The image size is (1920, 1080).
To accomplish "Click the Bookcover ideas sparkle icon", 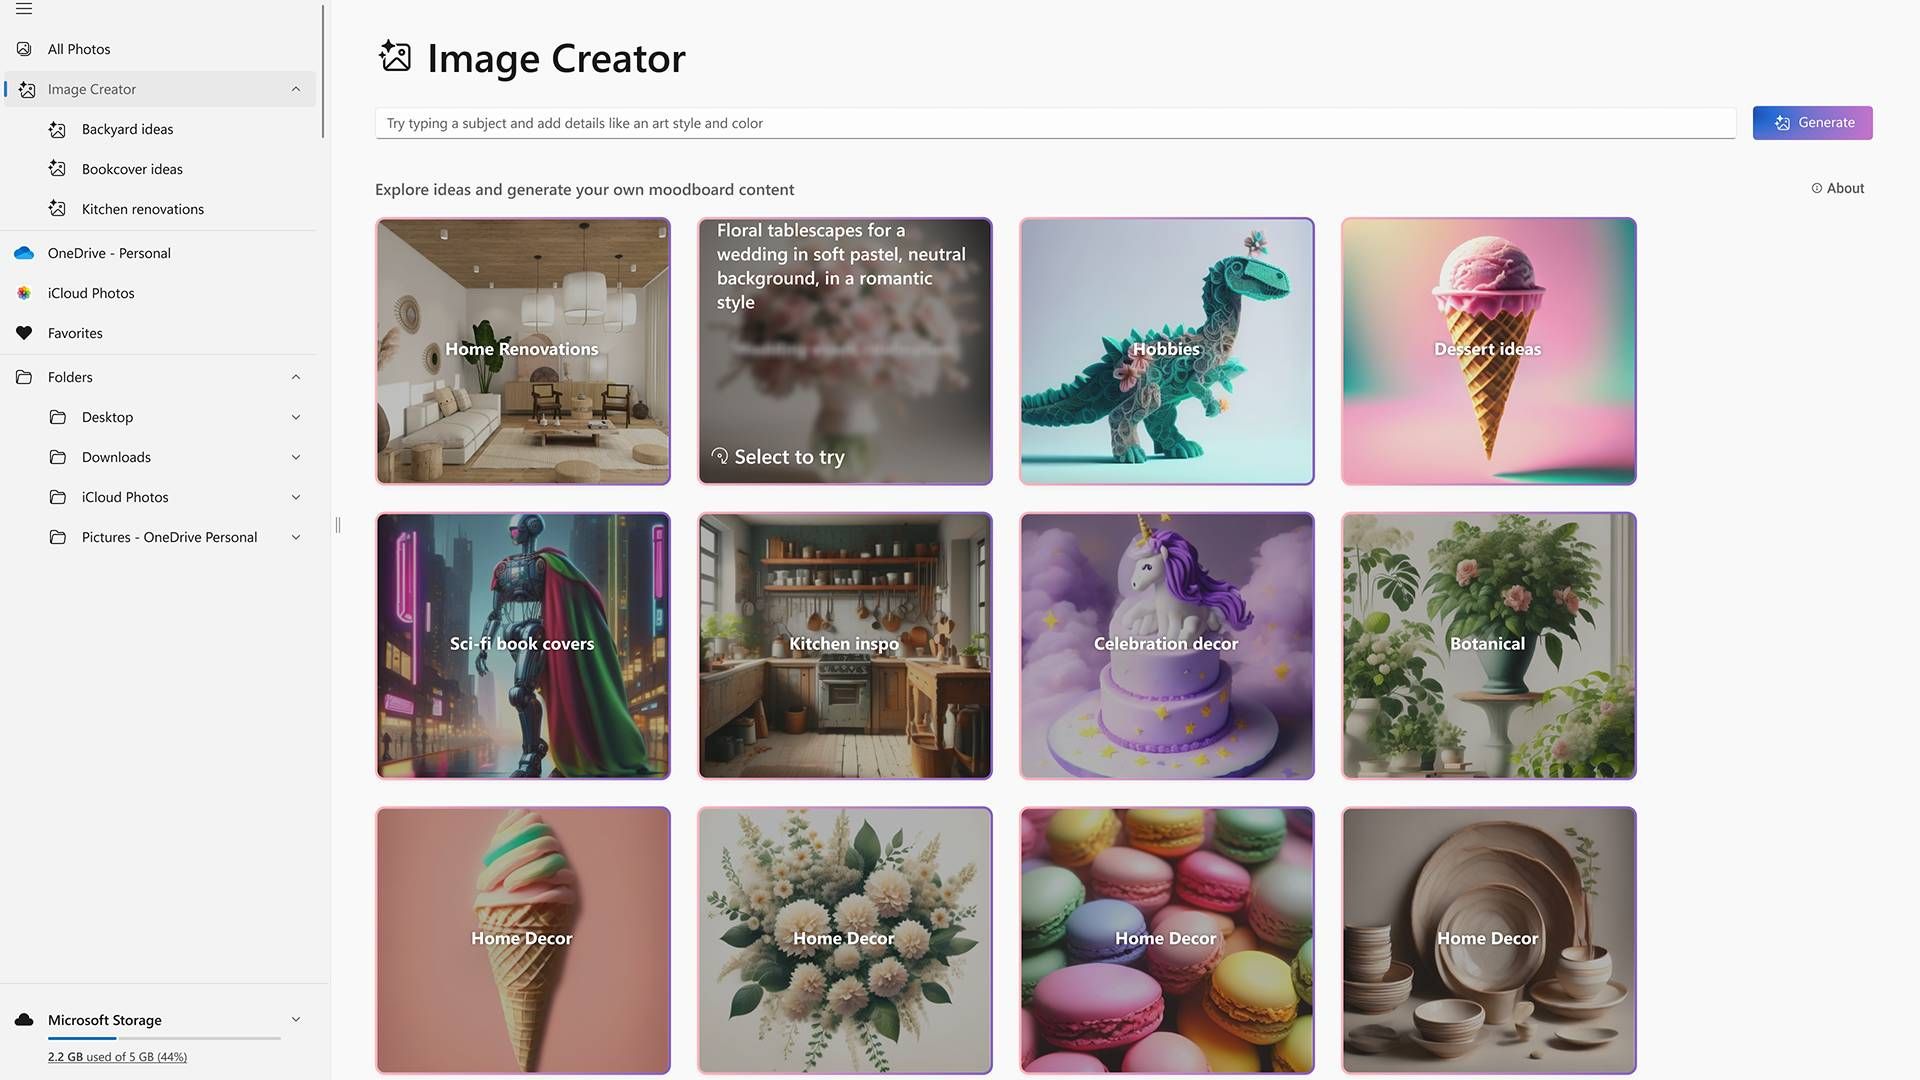I will coord(58,169).
